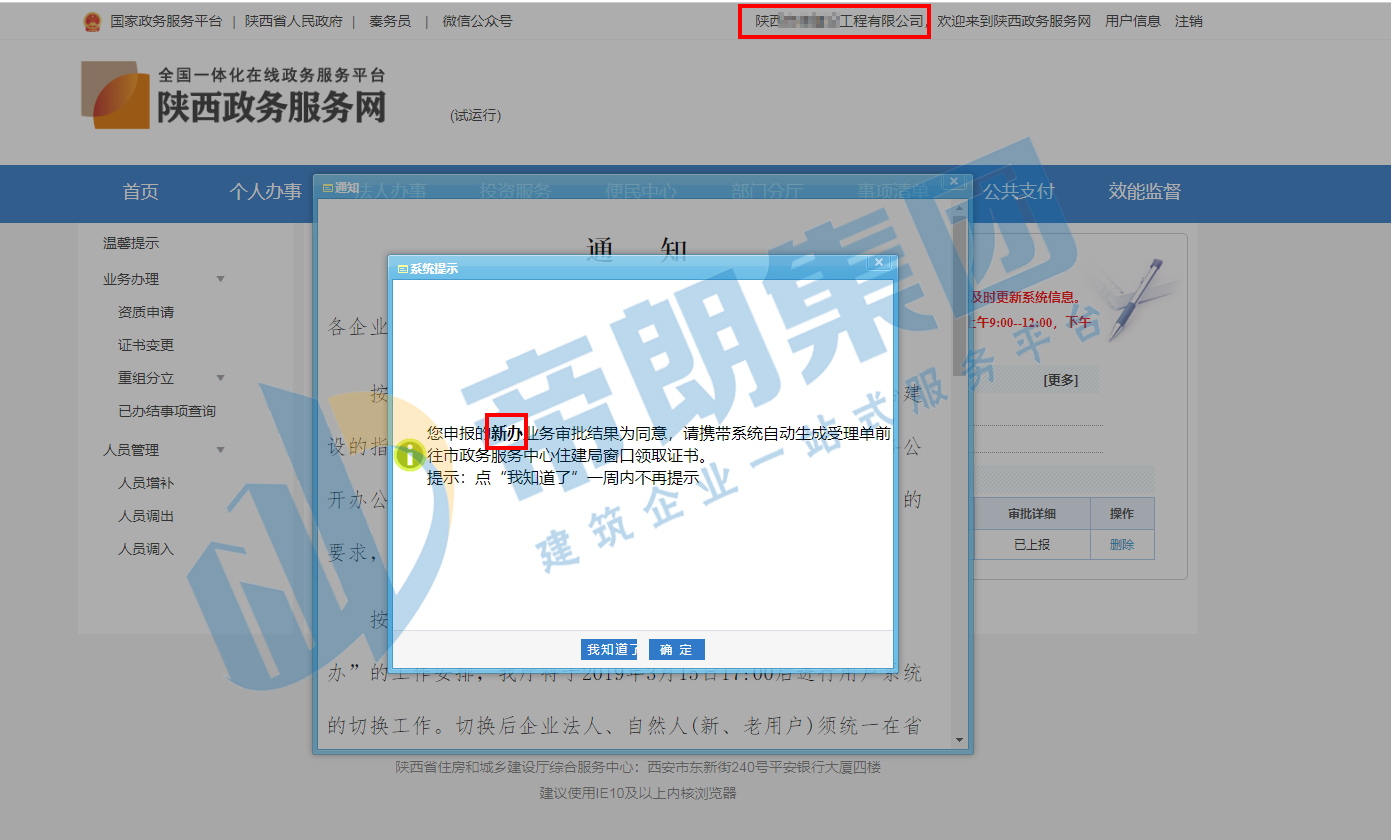This screenshot has width=1391, height=840.
Task: Log out via 注销 link
Action: click(1189, 21)
